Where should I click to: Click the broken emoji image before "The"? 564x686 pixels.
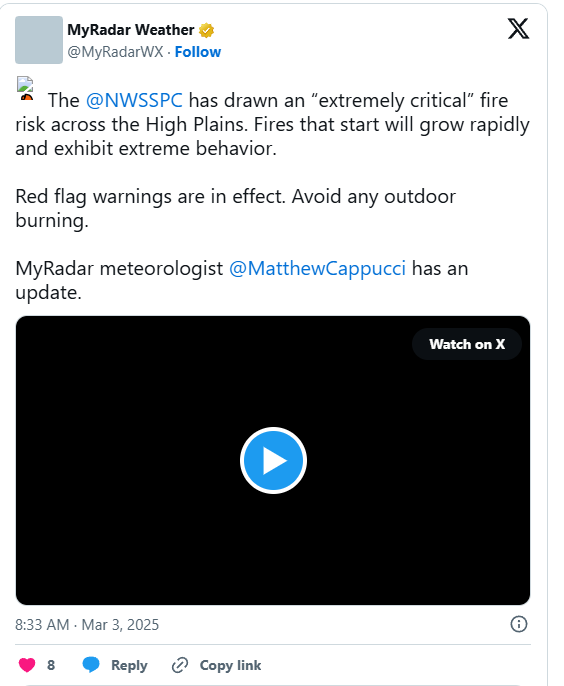point(25,88)
